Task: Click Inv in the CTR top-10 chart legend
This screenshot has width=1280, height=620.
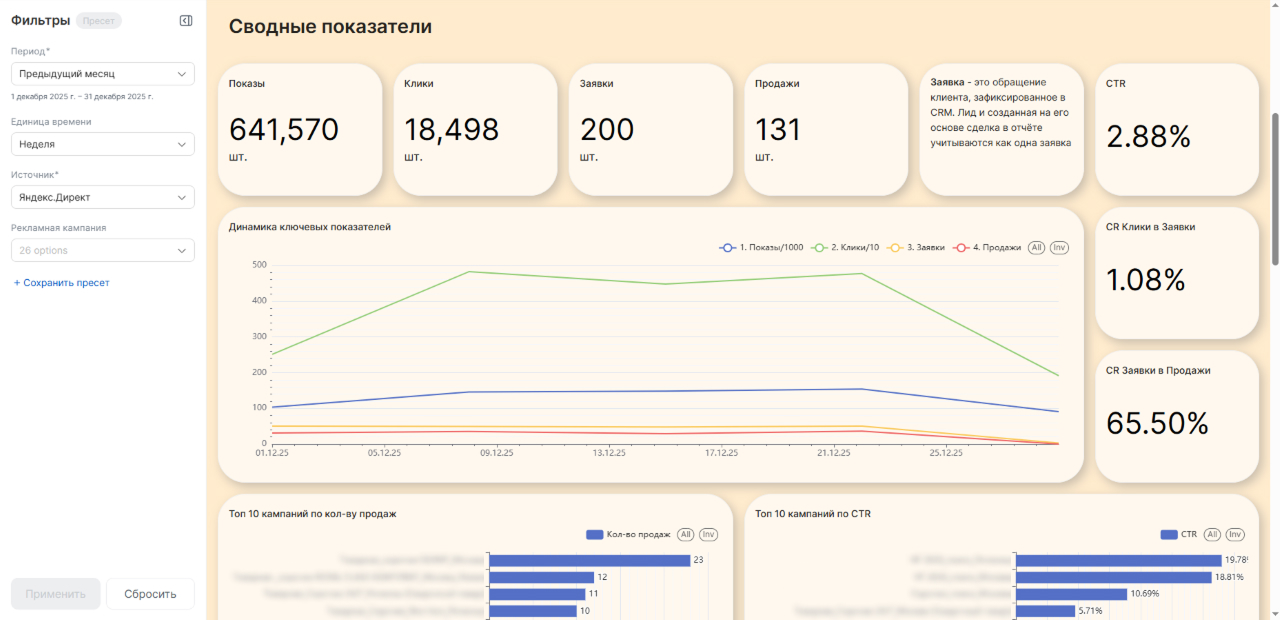Action: coord(1235,535)
